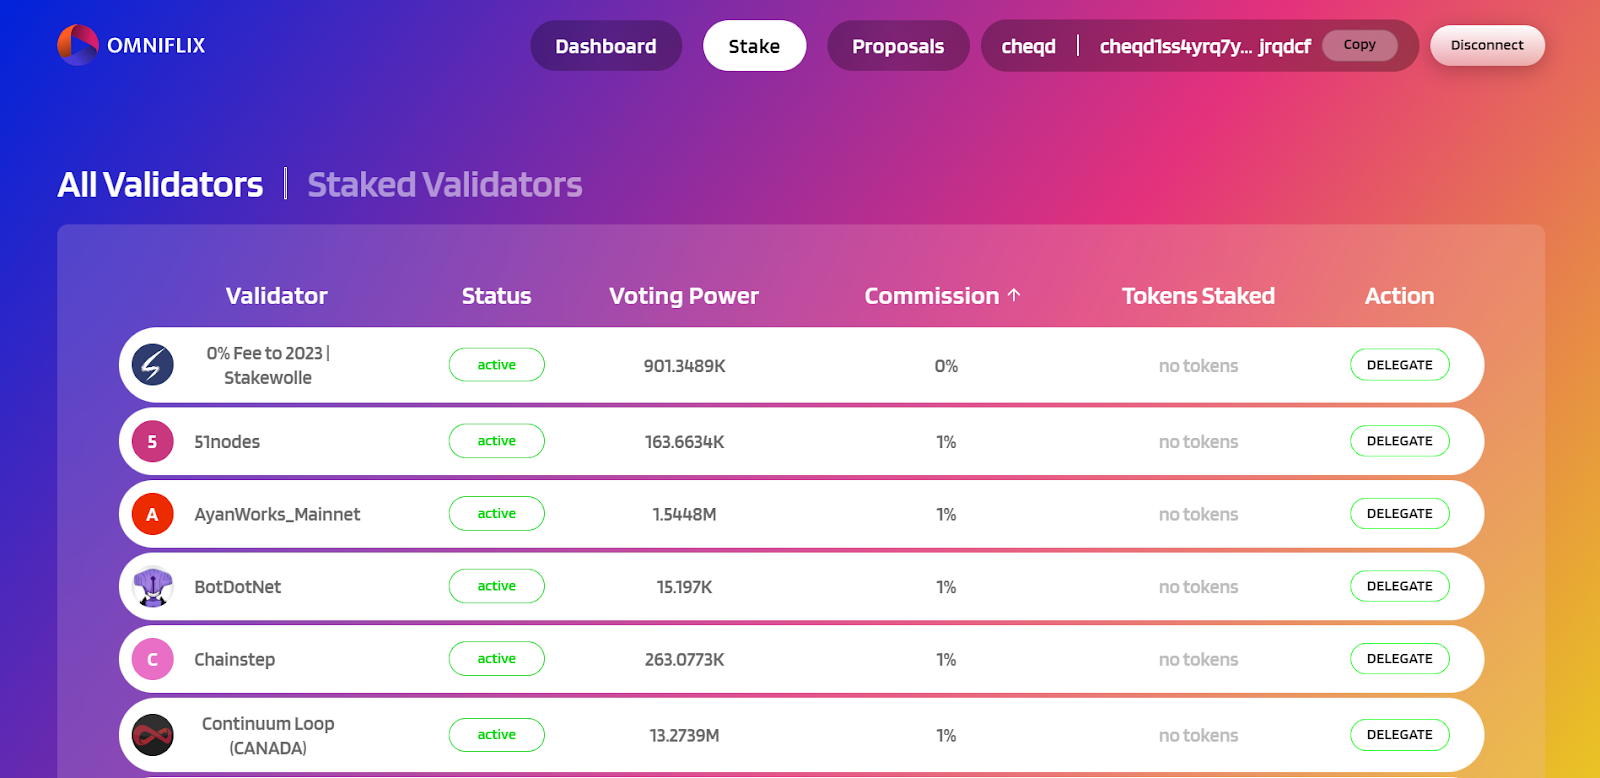Select the Stake navigation item

point(754,46)
